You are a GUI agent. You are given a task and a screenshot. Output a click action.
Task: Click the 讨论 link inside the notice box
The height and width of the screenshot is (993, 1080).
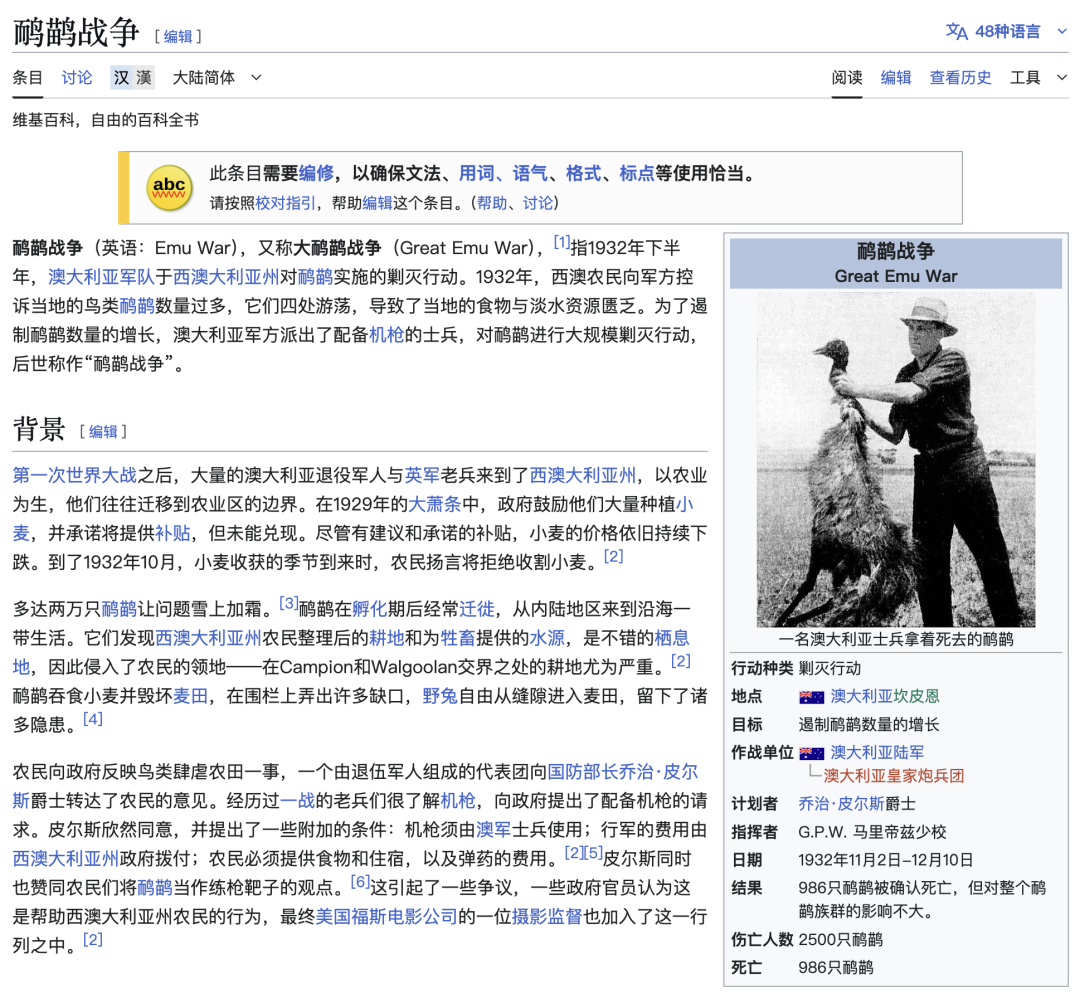tap(537, 203)
